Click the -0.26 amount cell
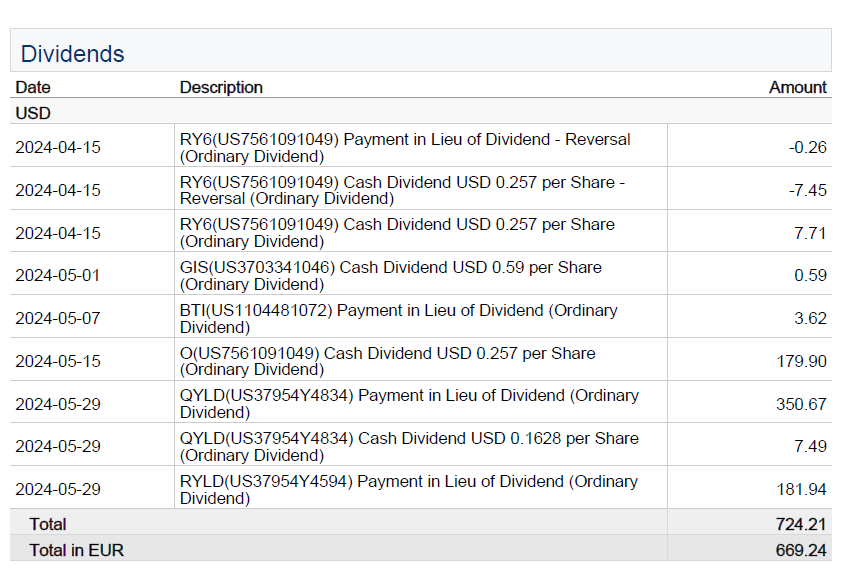The height and width of the screenshot is (583, 864). coord(807,147)
